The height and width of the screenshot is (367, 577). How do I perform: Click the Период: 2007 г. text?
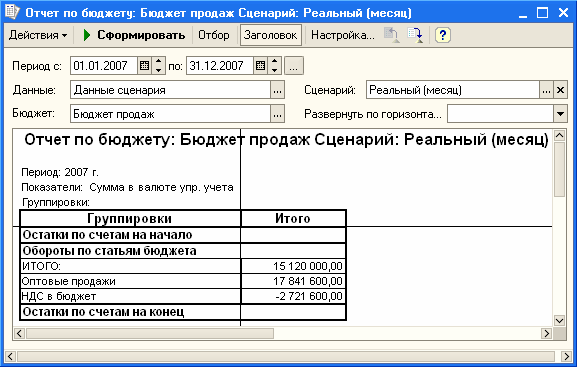tap(60, 172)
